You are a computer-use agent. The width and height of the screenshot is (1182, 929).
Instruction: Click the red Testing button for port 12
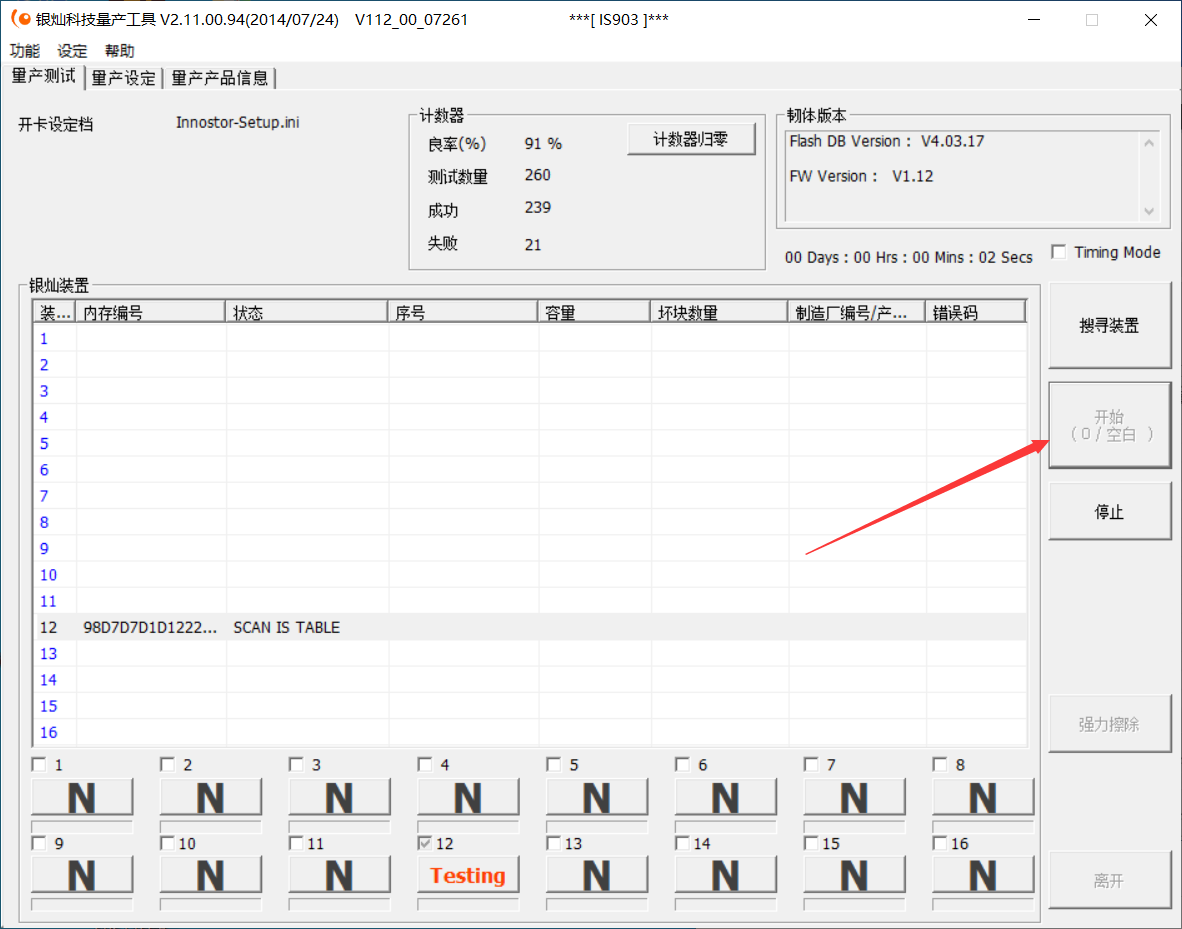click(468, 875)
